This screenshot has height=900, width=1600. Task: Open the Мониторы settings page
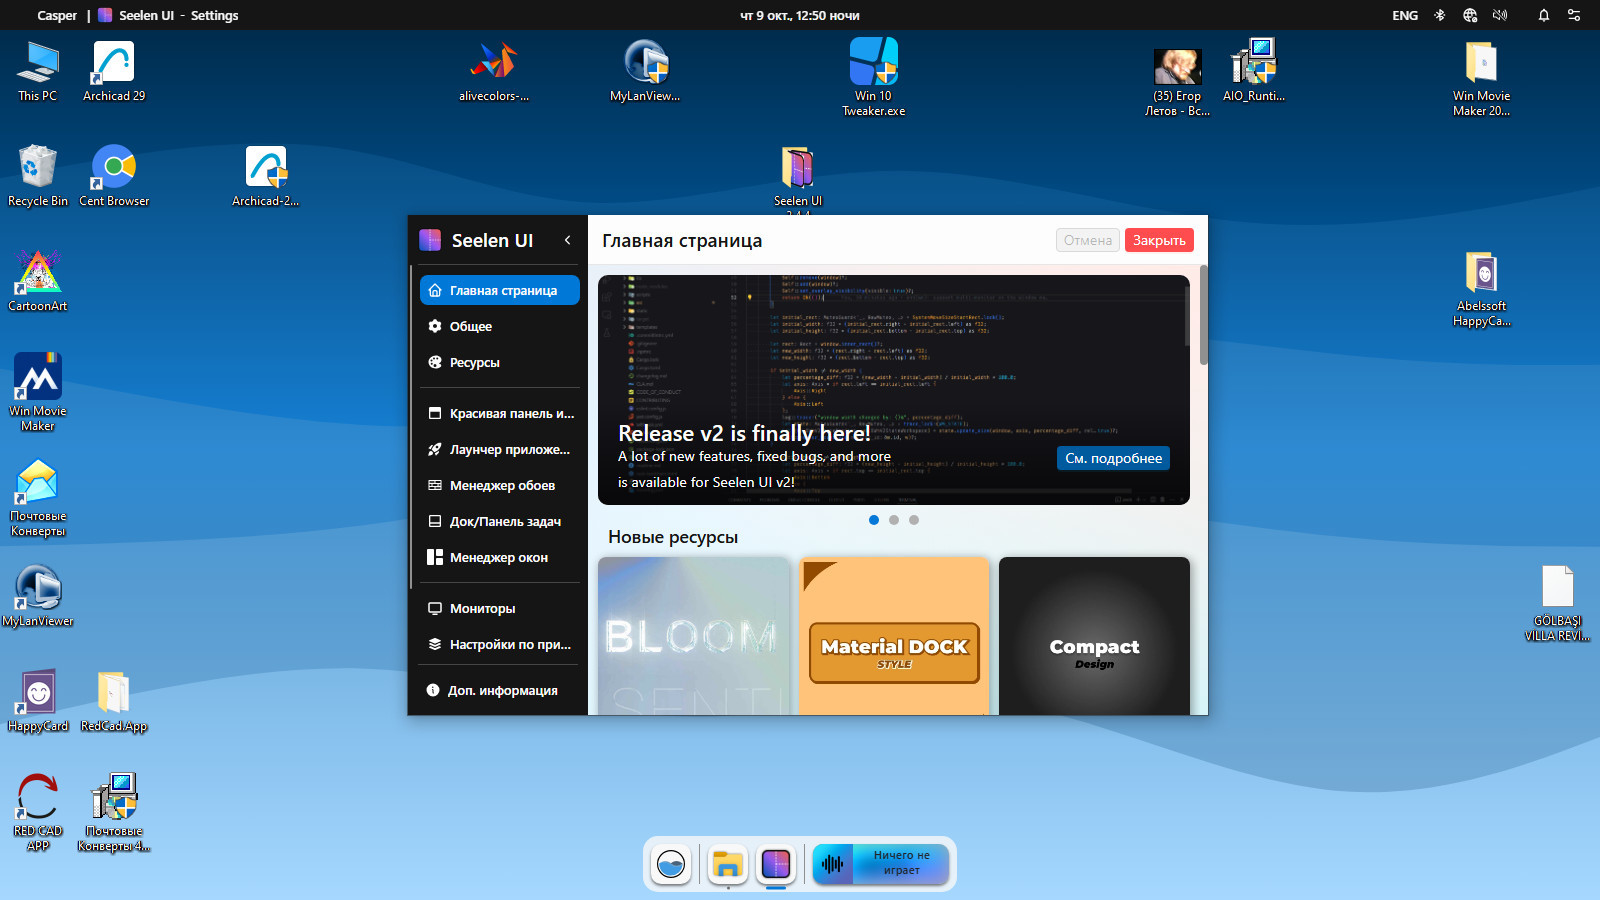point(500,608)
